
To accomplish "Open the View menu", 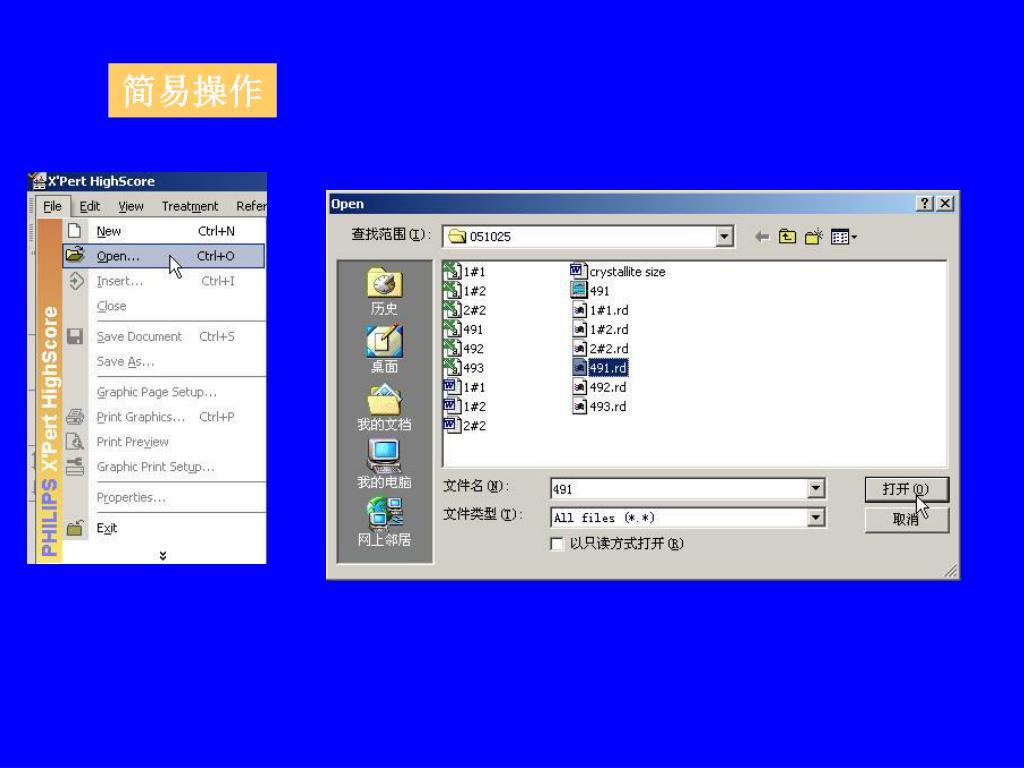I will click(x=131, y=206).
